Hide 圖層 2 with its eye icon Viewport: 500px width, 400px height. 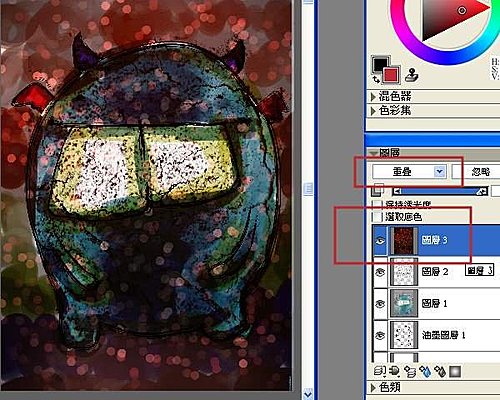pyautogui.click(x=380, y=272)
